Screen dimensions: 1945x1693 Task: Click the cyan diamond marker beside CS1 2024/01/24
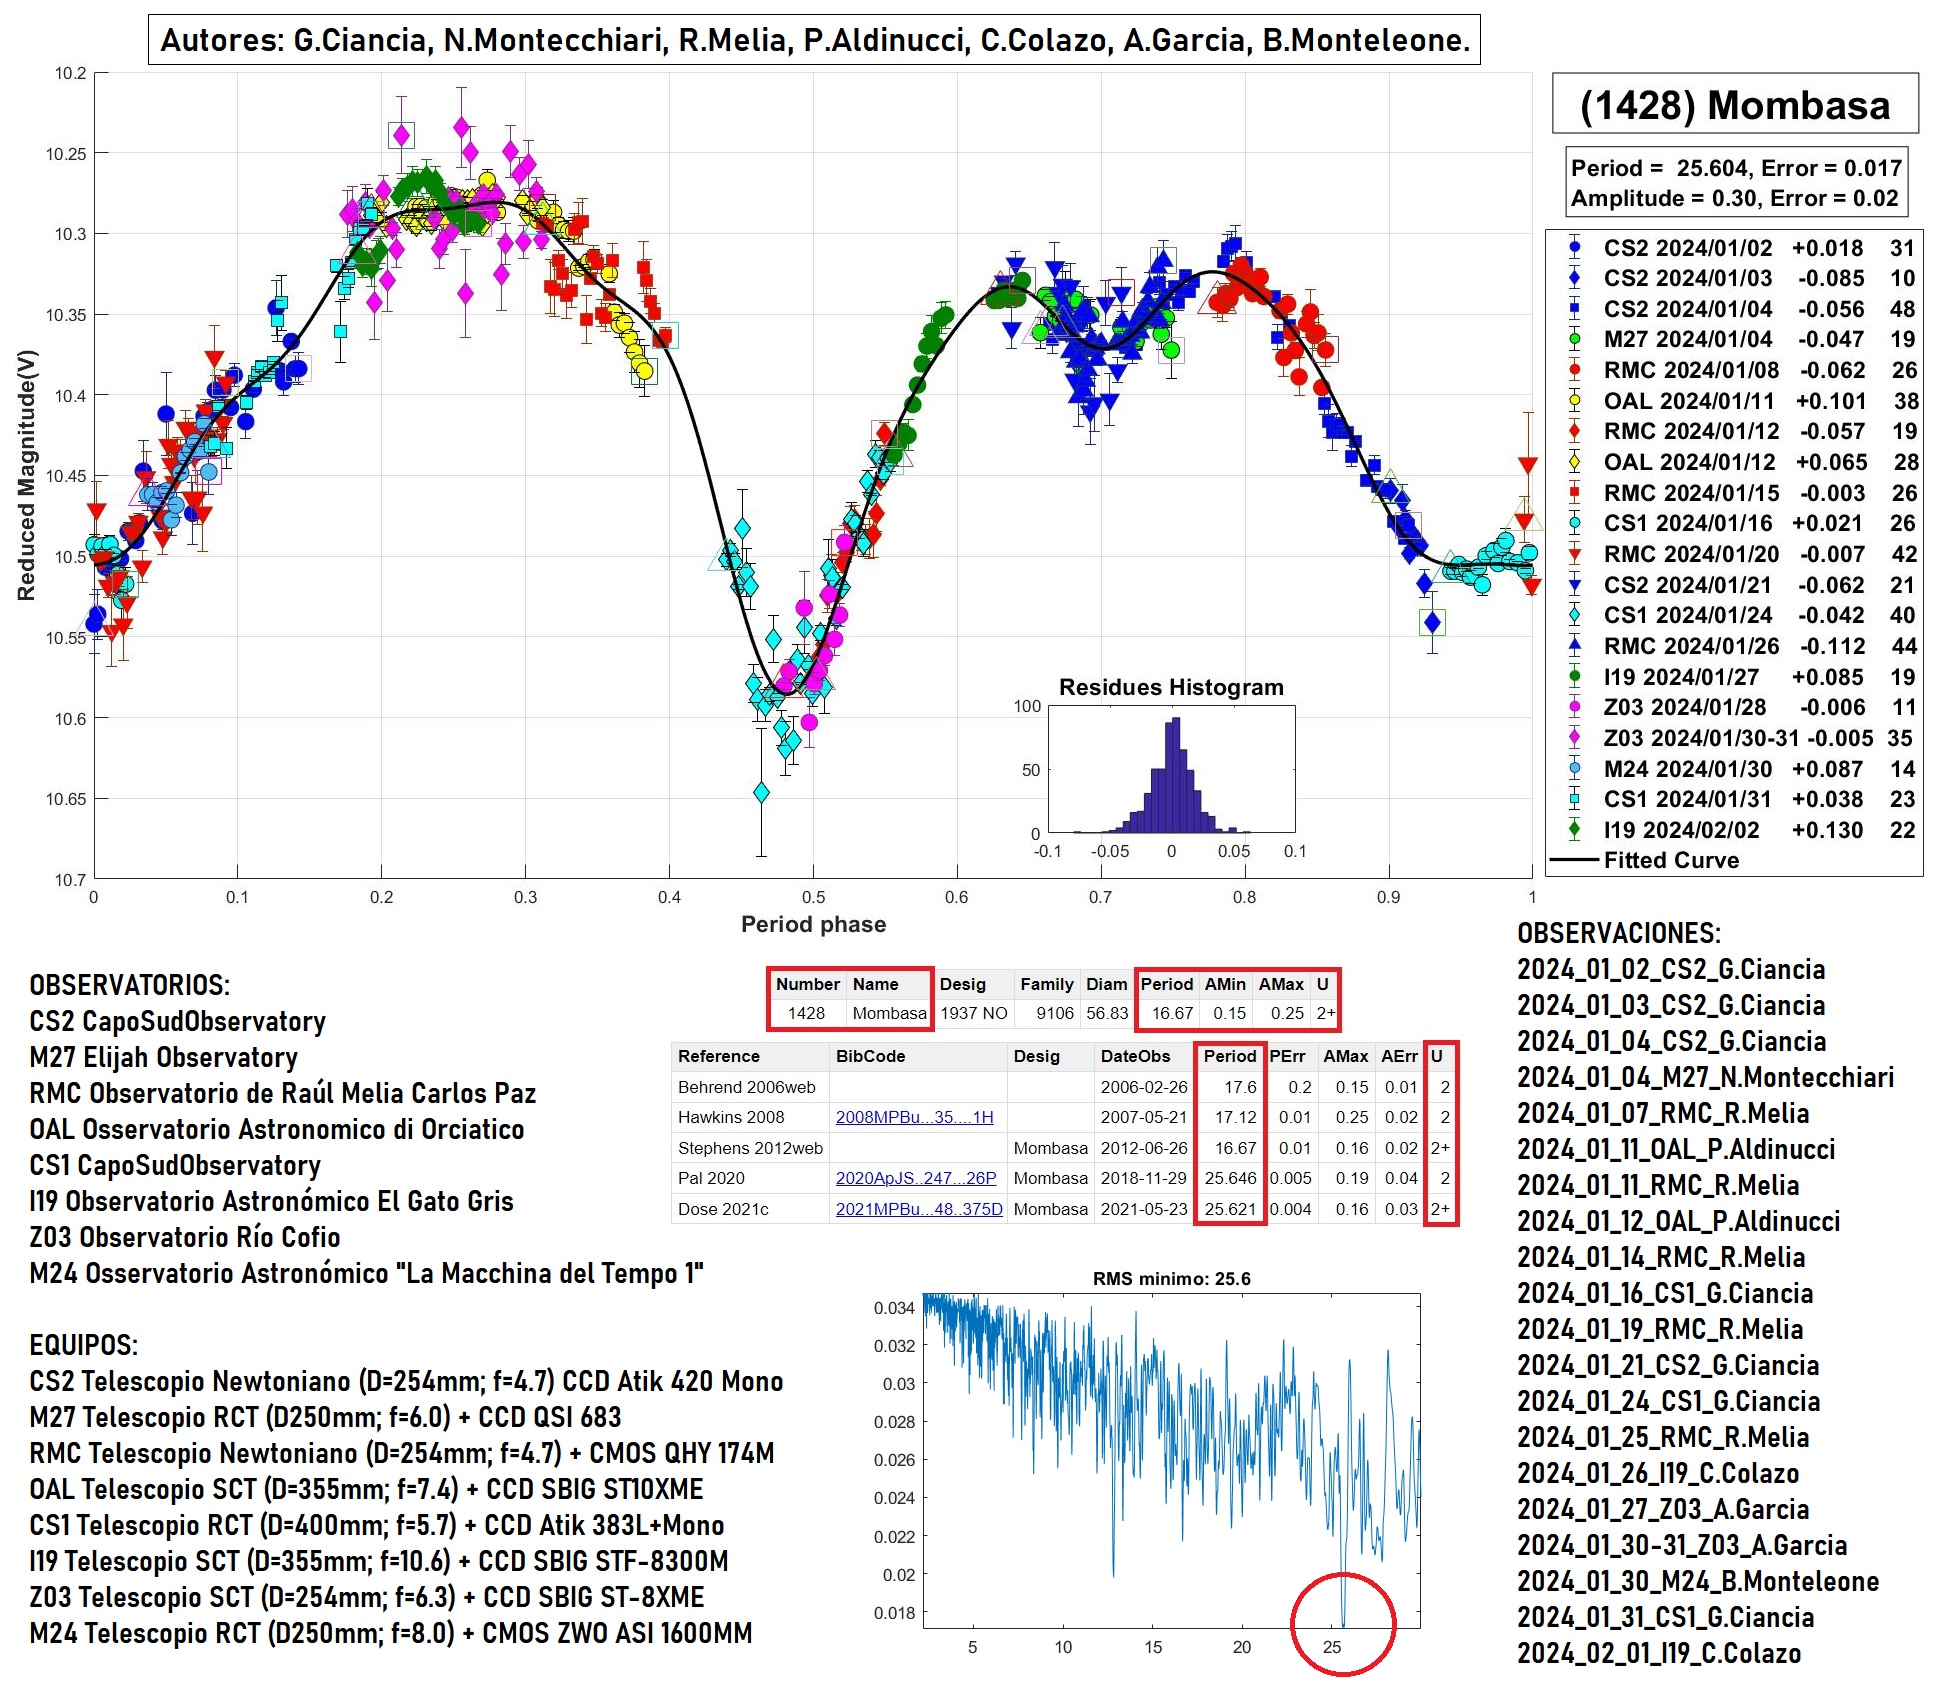pyautogui.click(x=1575, y=615)
